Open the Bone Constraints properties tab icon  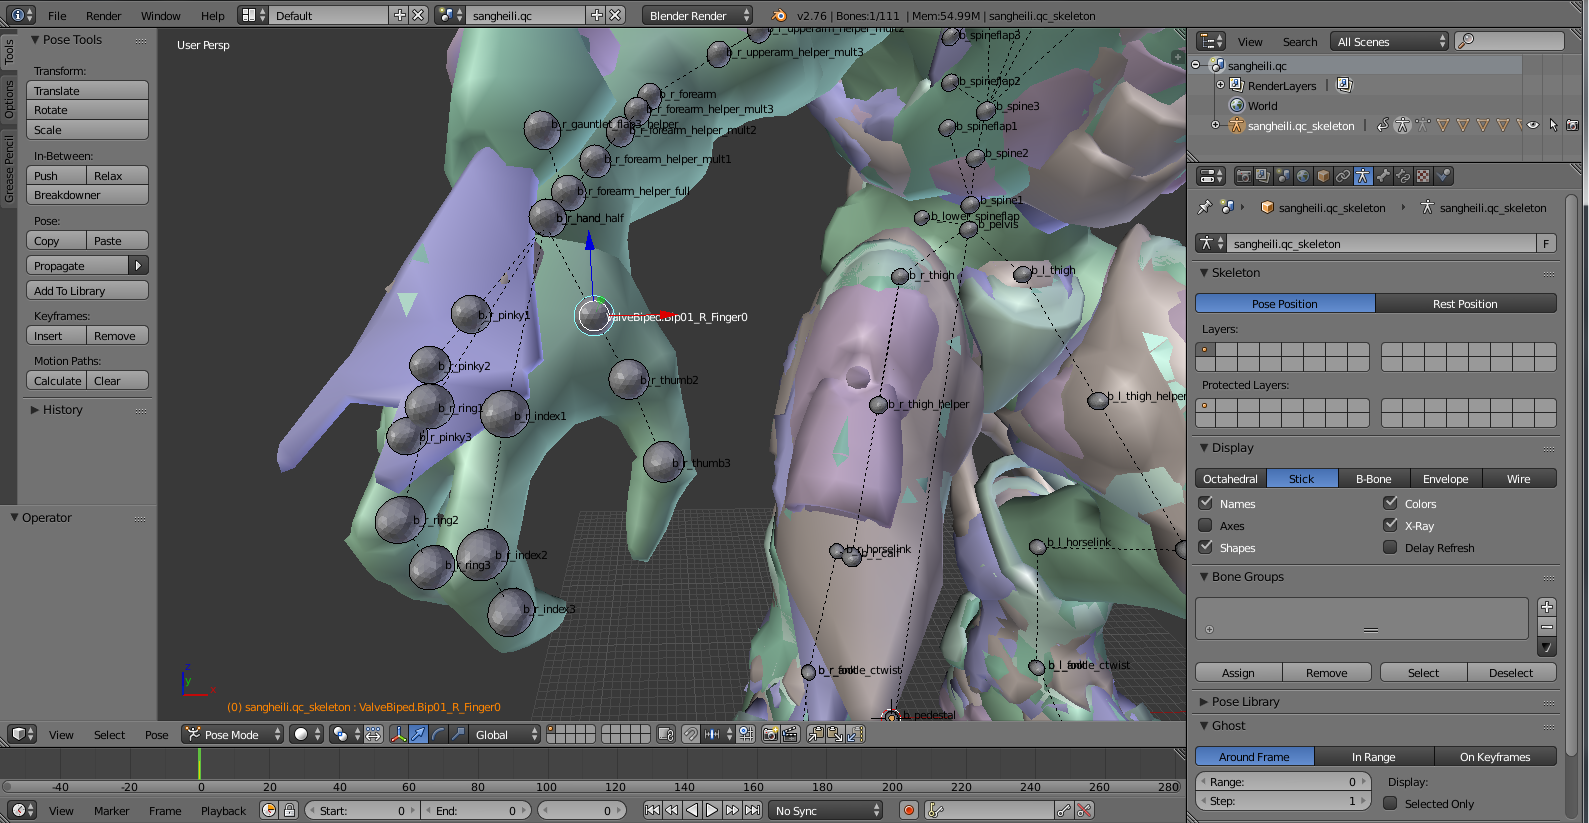[1403, 176]
